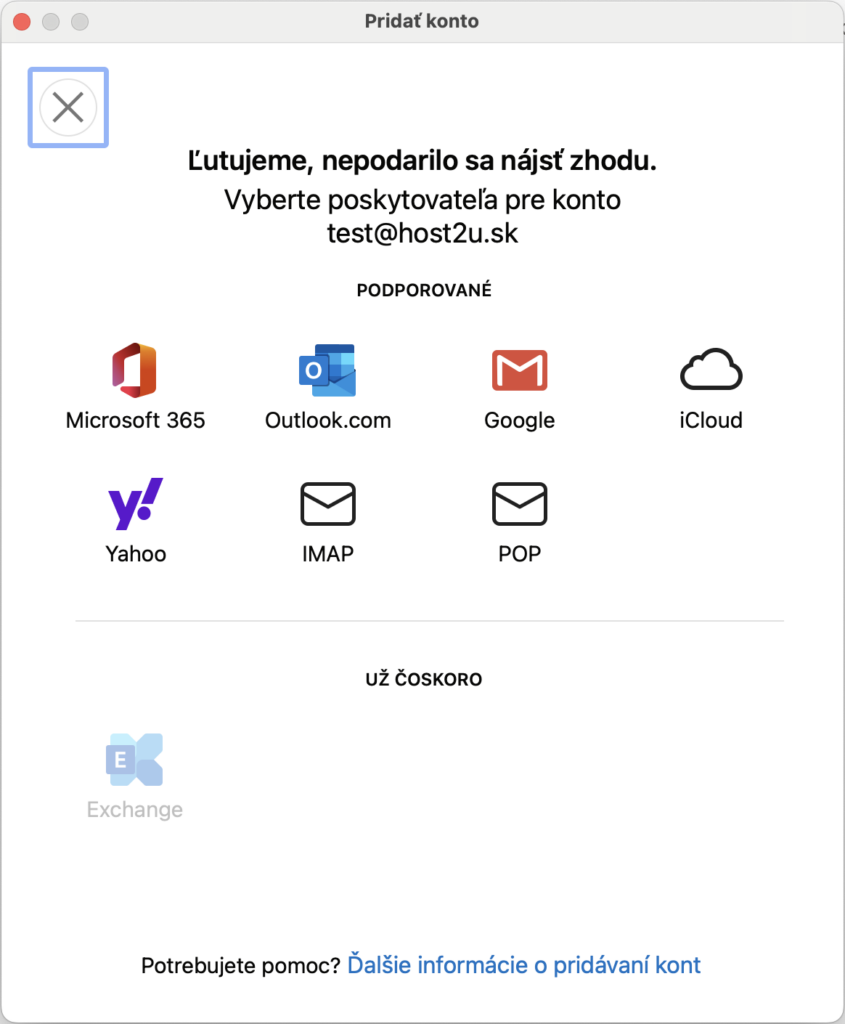Close the Pridať konto window with red button

(x=22, y=22)
